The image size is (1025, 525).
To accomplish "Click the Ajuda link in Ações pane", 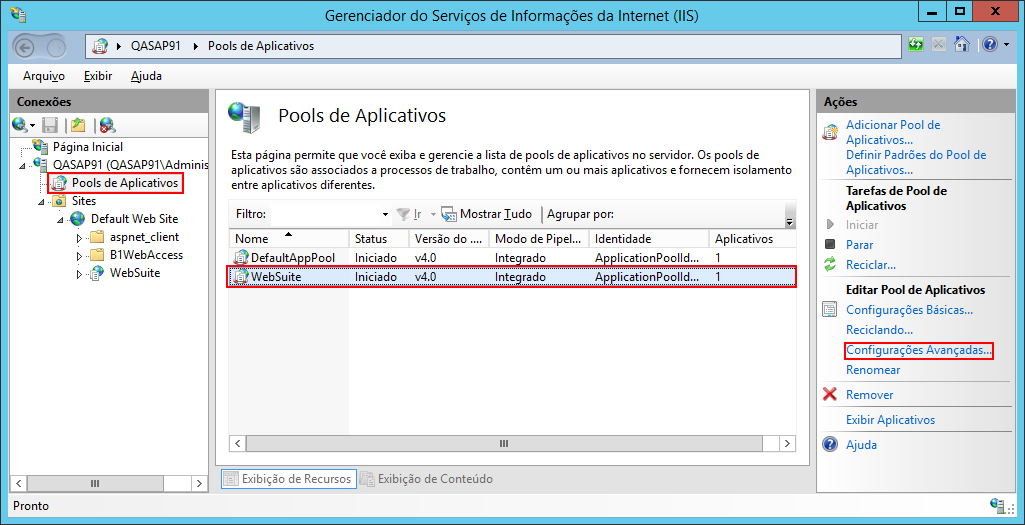I will (861, 445).
